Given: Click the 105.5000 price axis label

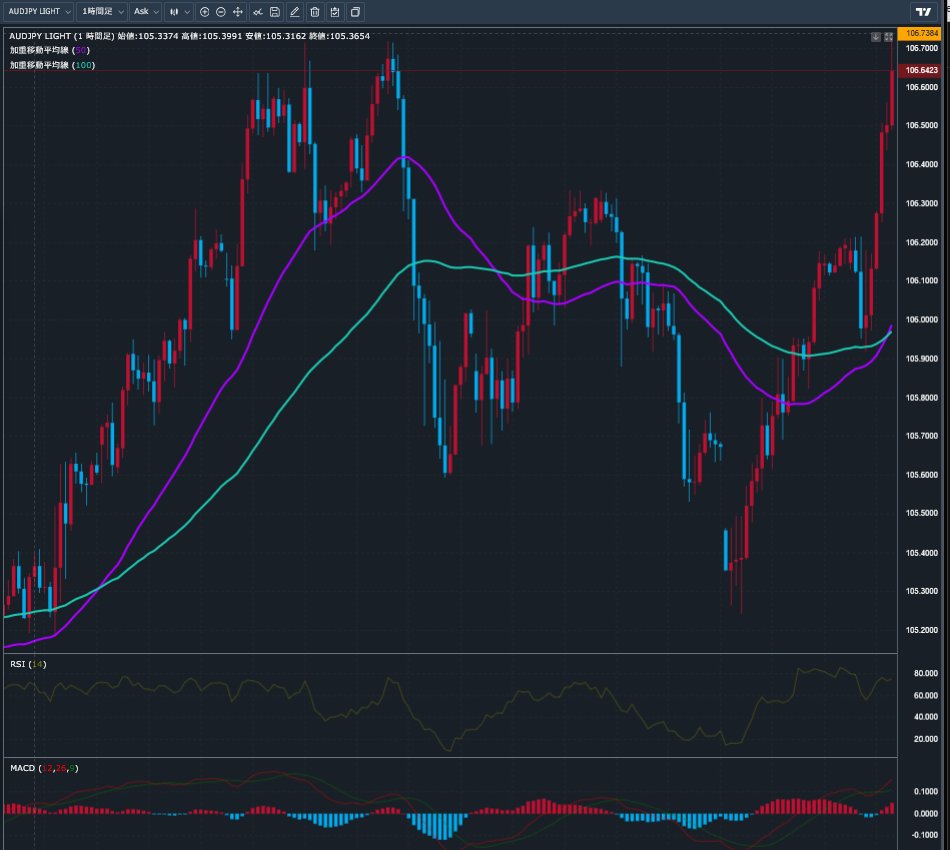Looking at the screenshot, I should pos(922,513).
